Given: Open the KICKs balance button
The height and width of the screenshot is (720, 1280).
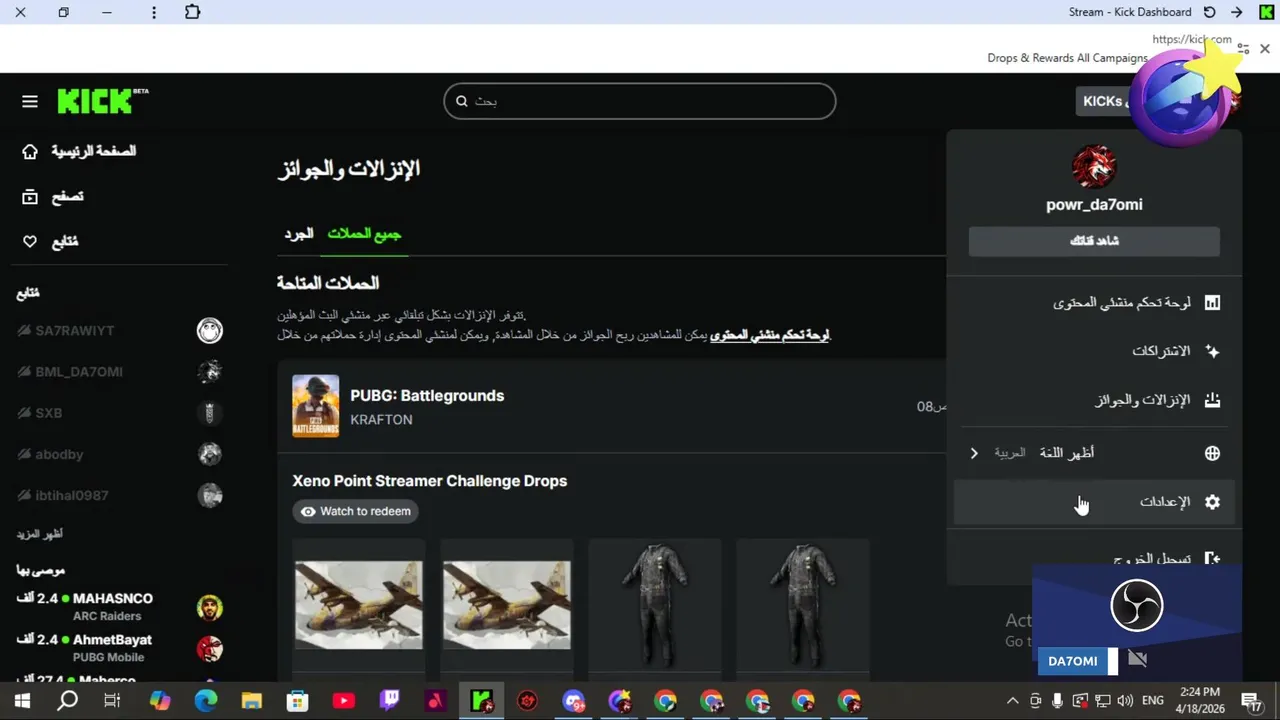Looking at the screenshot, I should click(x=1103, y=101).
